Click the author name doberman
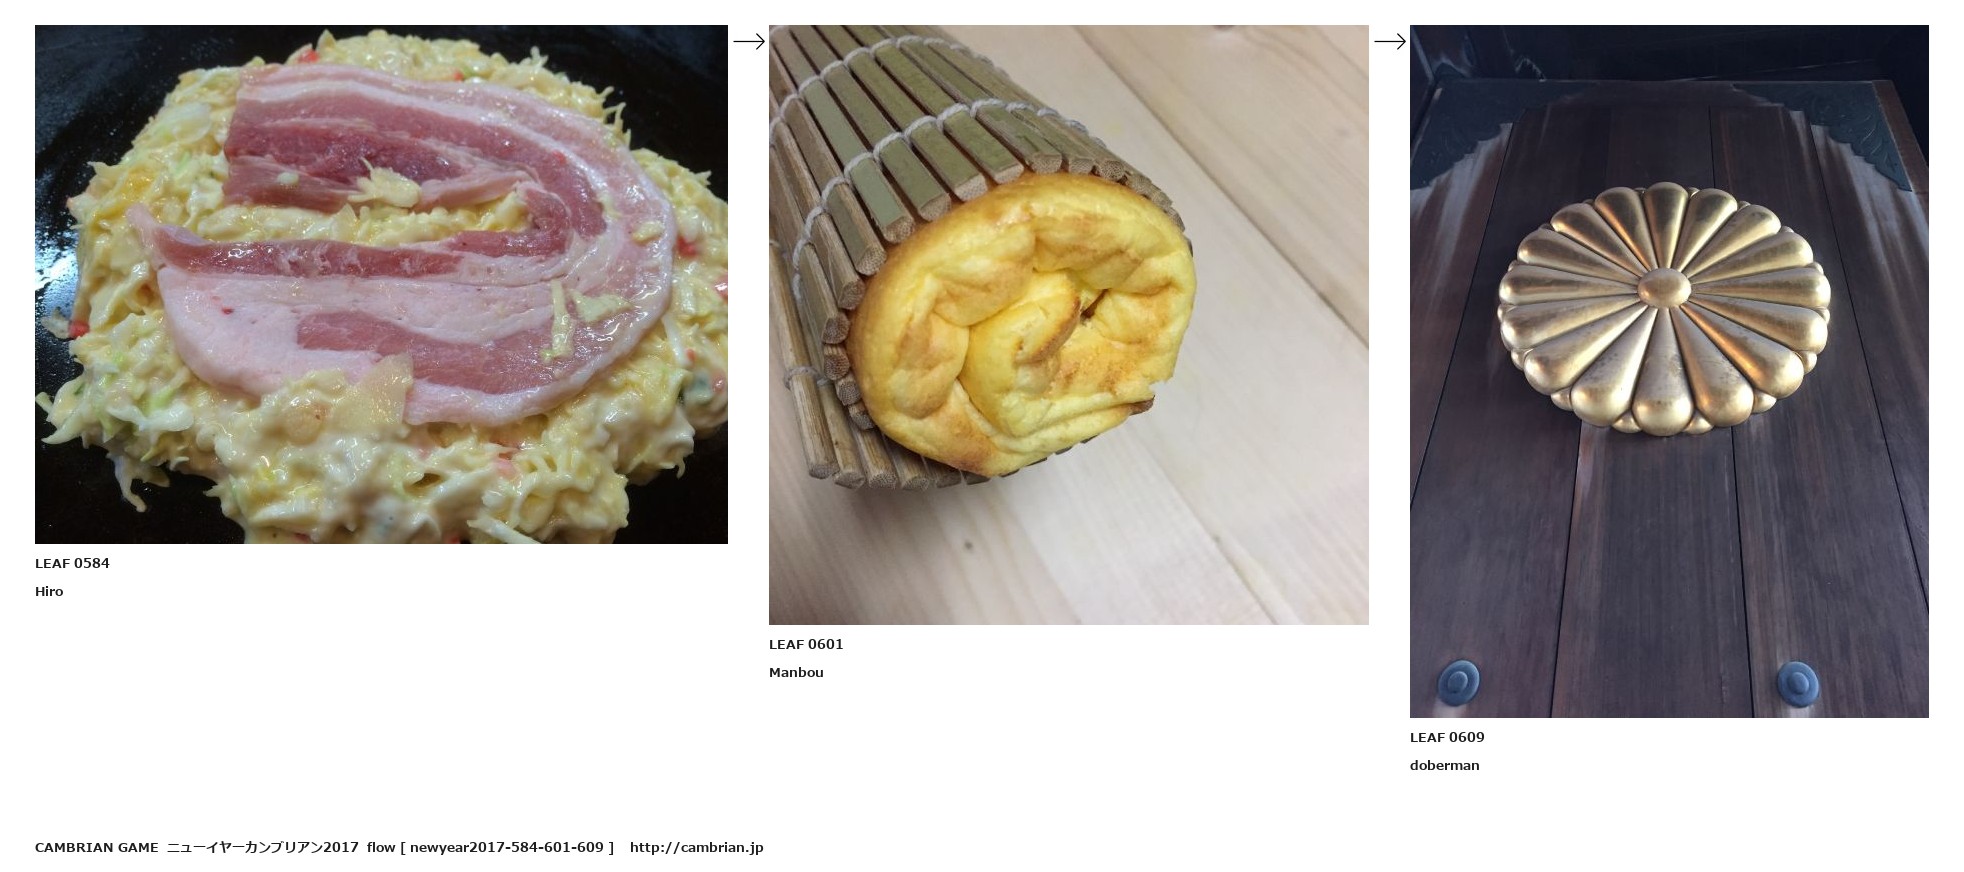The height and width of the screenshot is (872, 1964). tap(1444, 765)
